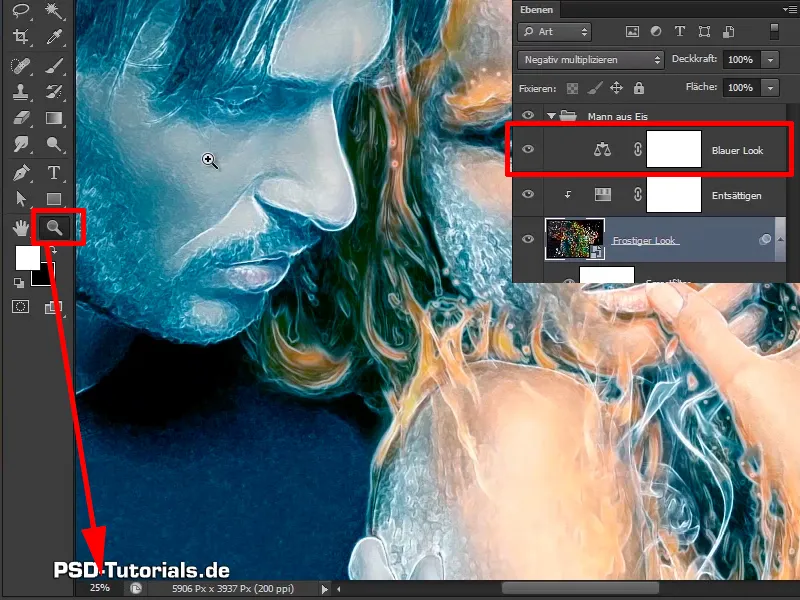
Task: Select the Spot Healing Brush tool
Action: 21,65
